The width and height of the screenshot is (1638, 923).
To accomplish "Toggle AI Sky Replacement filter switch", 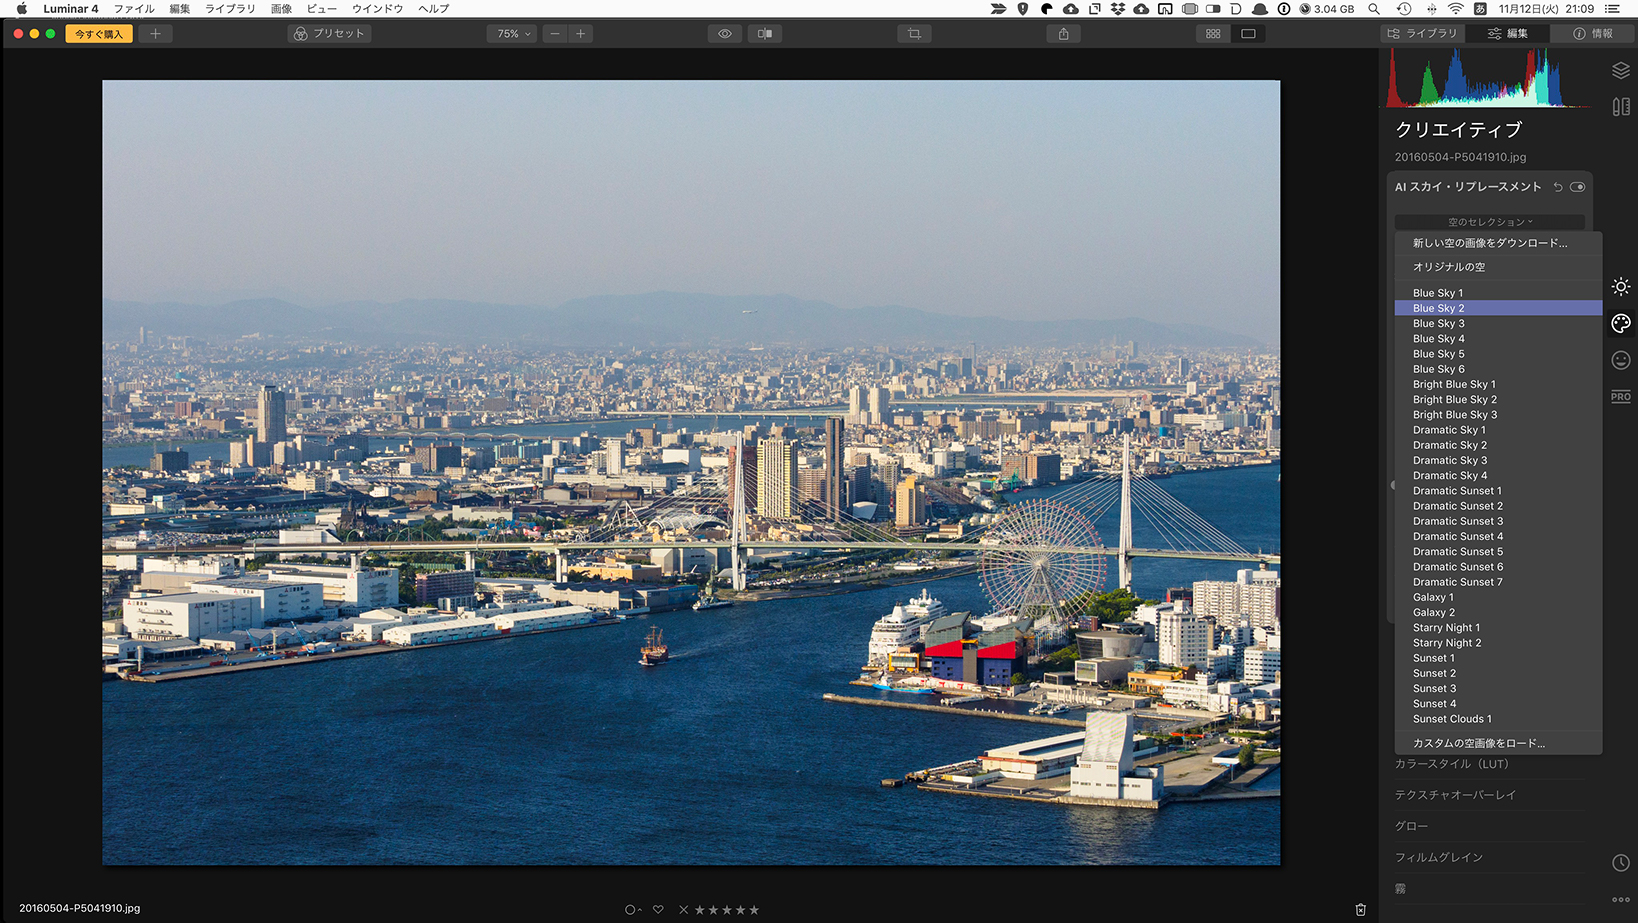I will pos(1578,187).
